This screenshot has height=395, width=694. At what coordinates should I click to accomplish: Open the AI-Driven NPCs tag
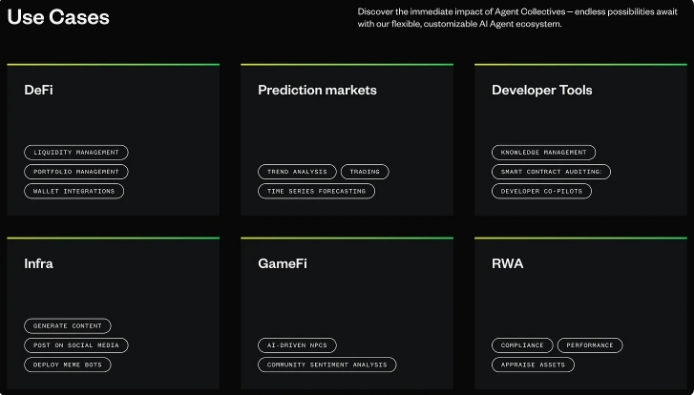[x=297, y=345]
